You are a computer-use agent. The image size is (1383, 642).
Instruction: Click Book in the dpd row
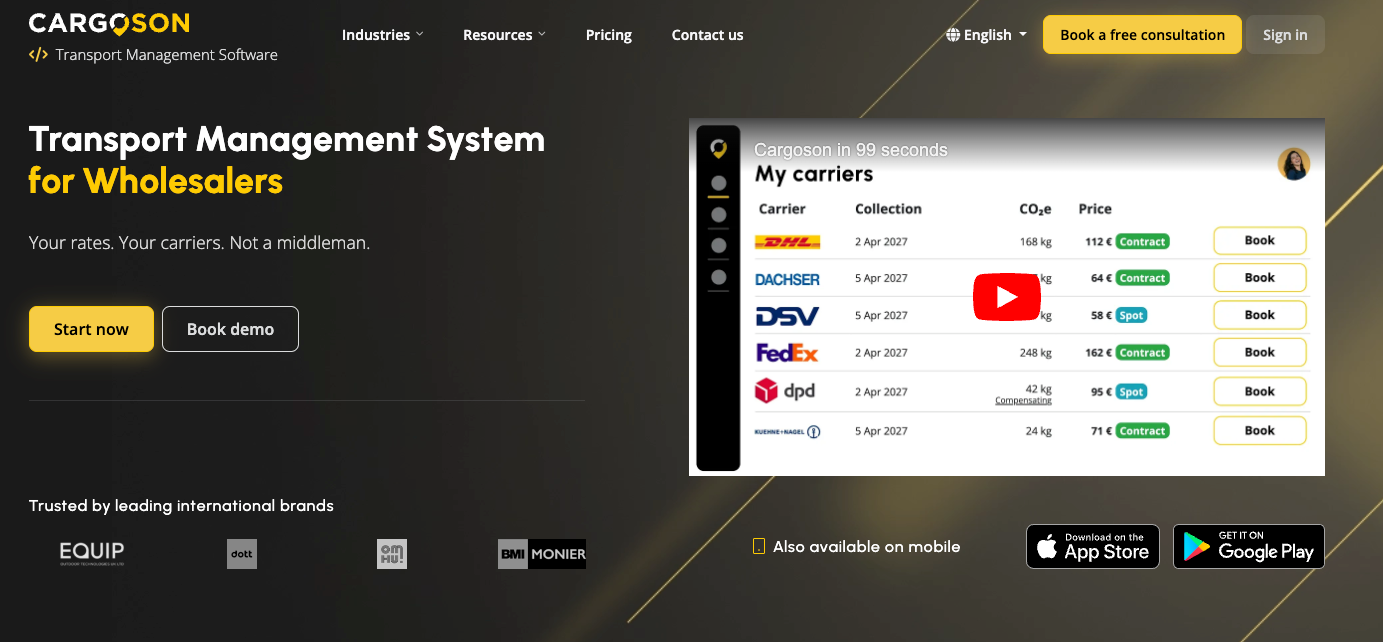point(1260,392)
